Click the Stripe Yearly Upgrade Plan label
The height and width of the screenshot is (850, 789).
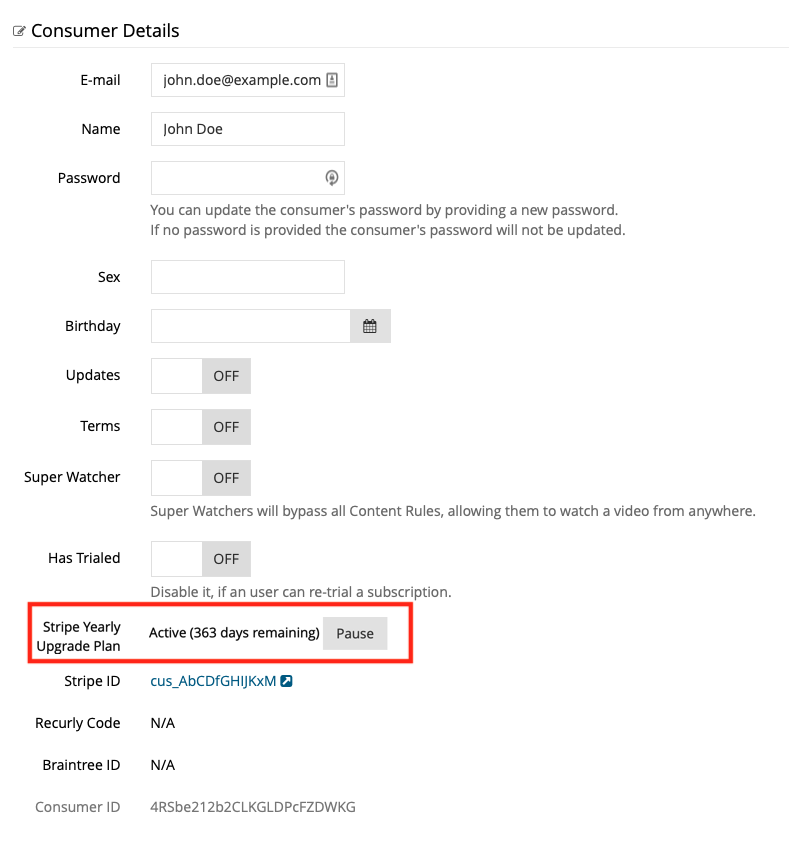point(79,636)
